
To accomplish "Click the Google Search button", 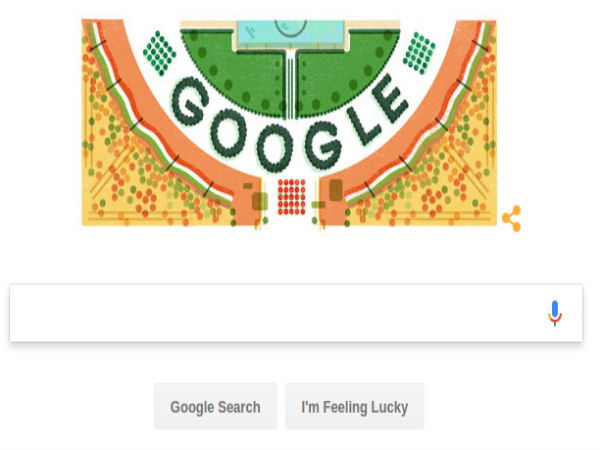I will coord(215,406).
